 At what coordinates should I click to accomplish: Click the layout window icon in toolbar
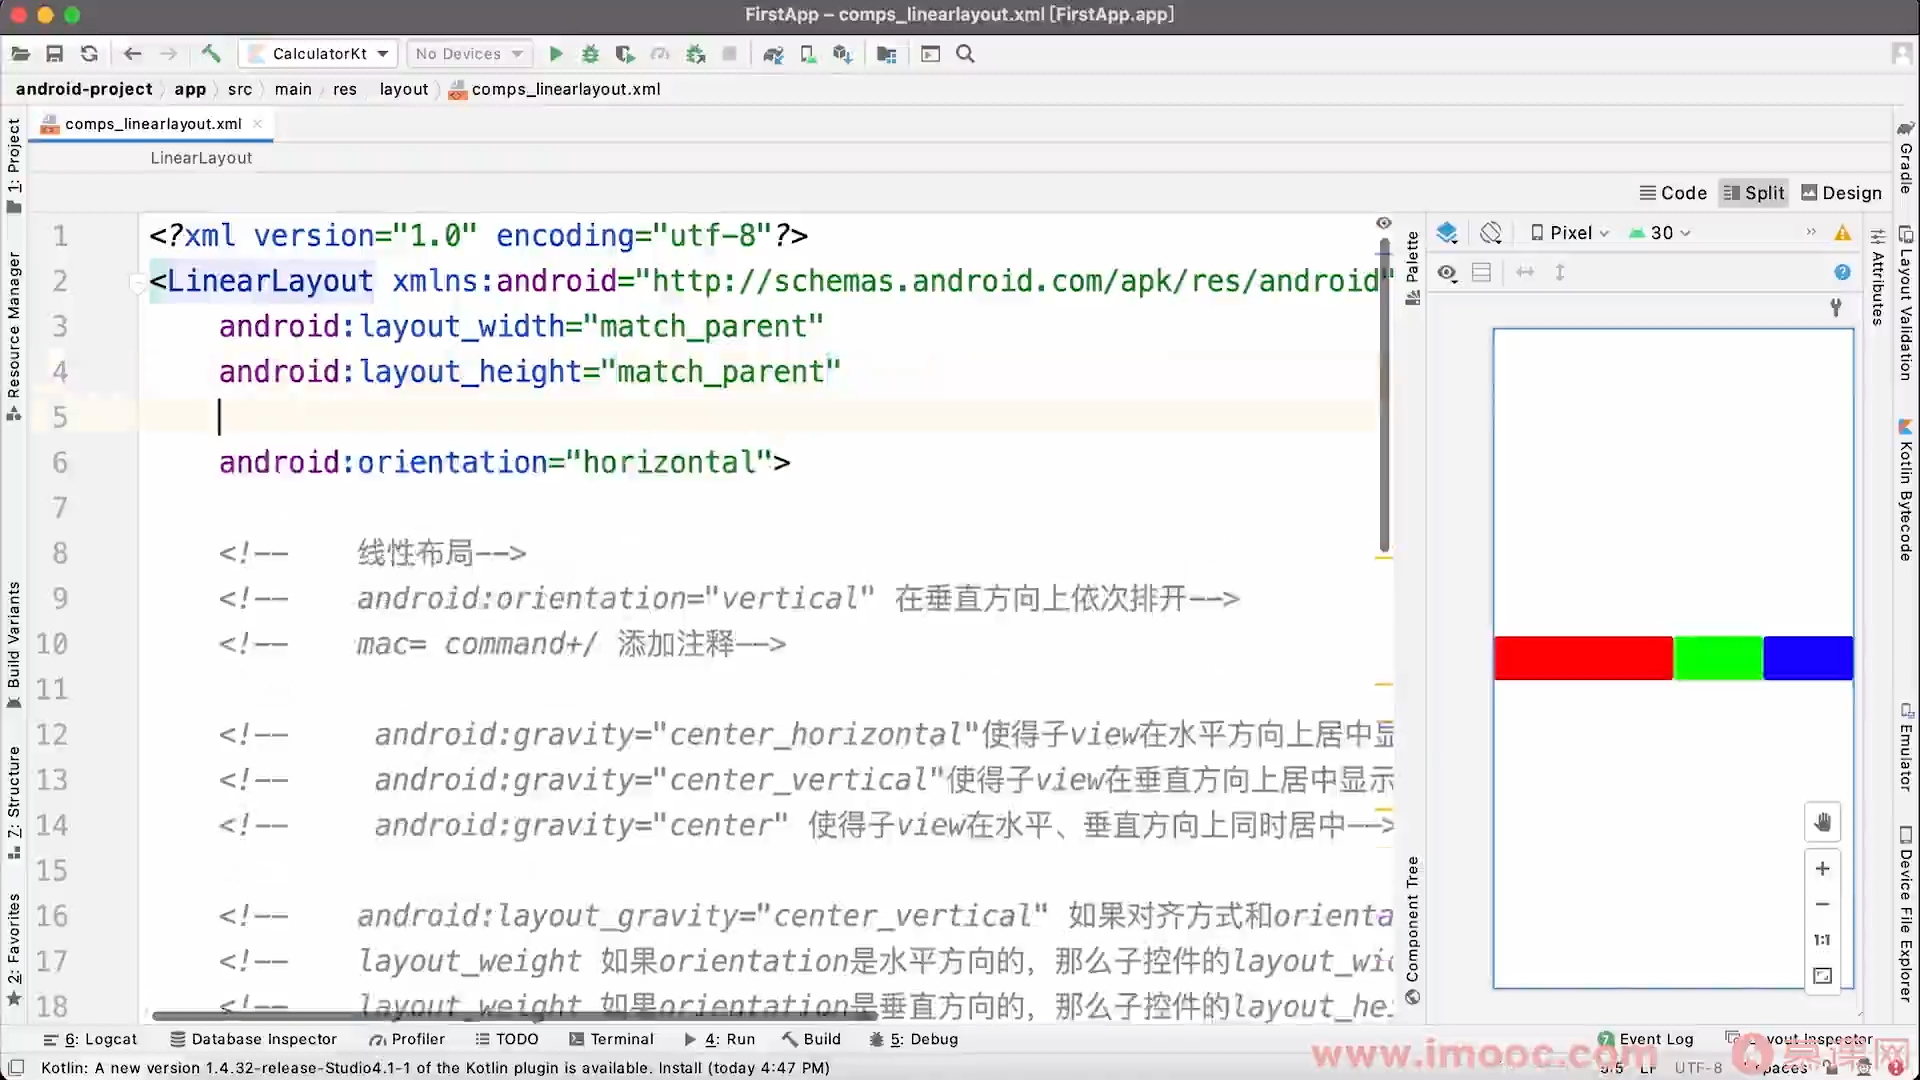pos(930,54)
